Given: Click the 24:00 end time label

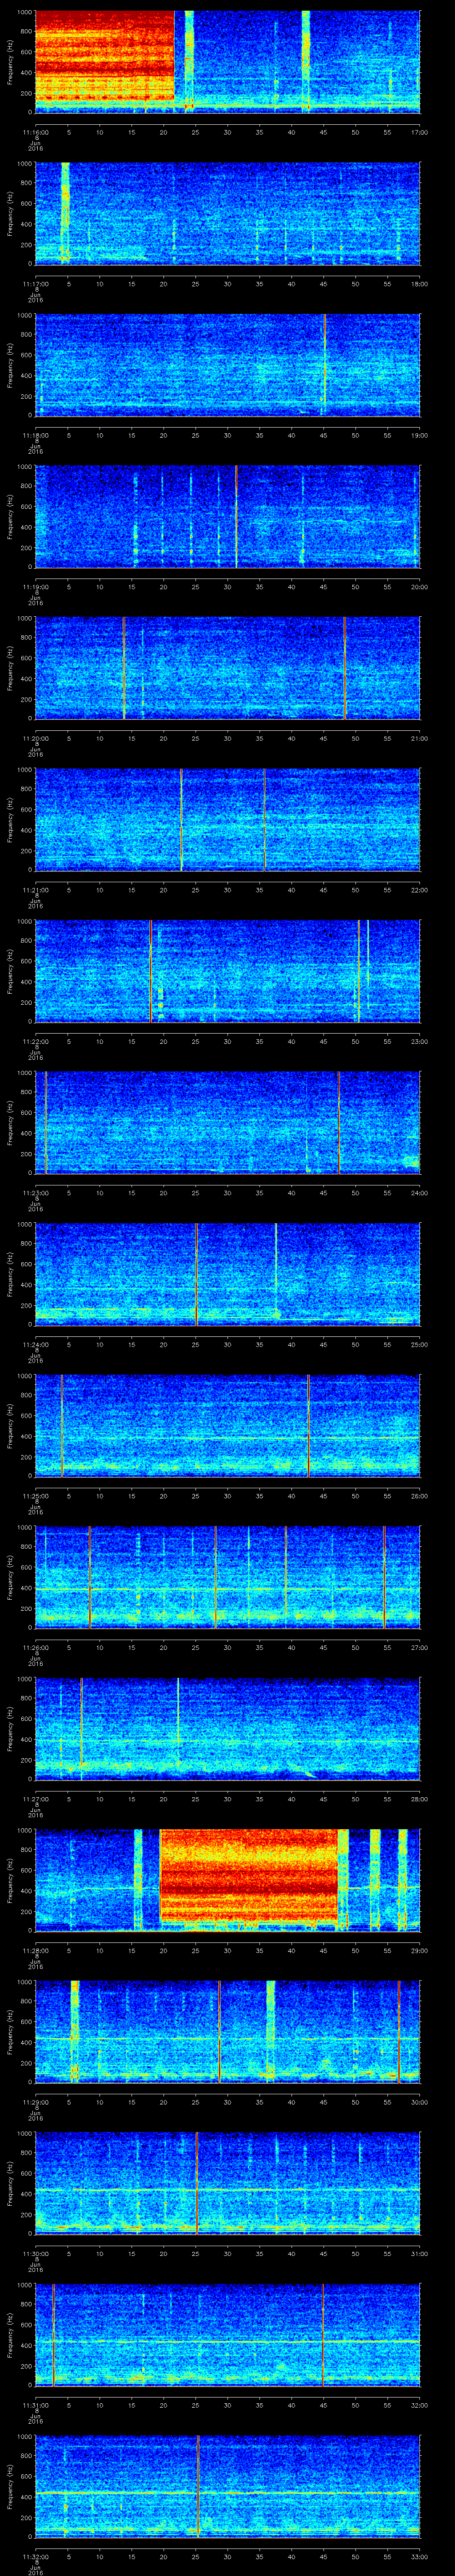Looking at the screenshot, I should pyautogui.click(x=419, y=1192).
